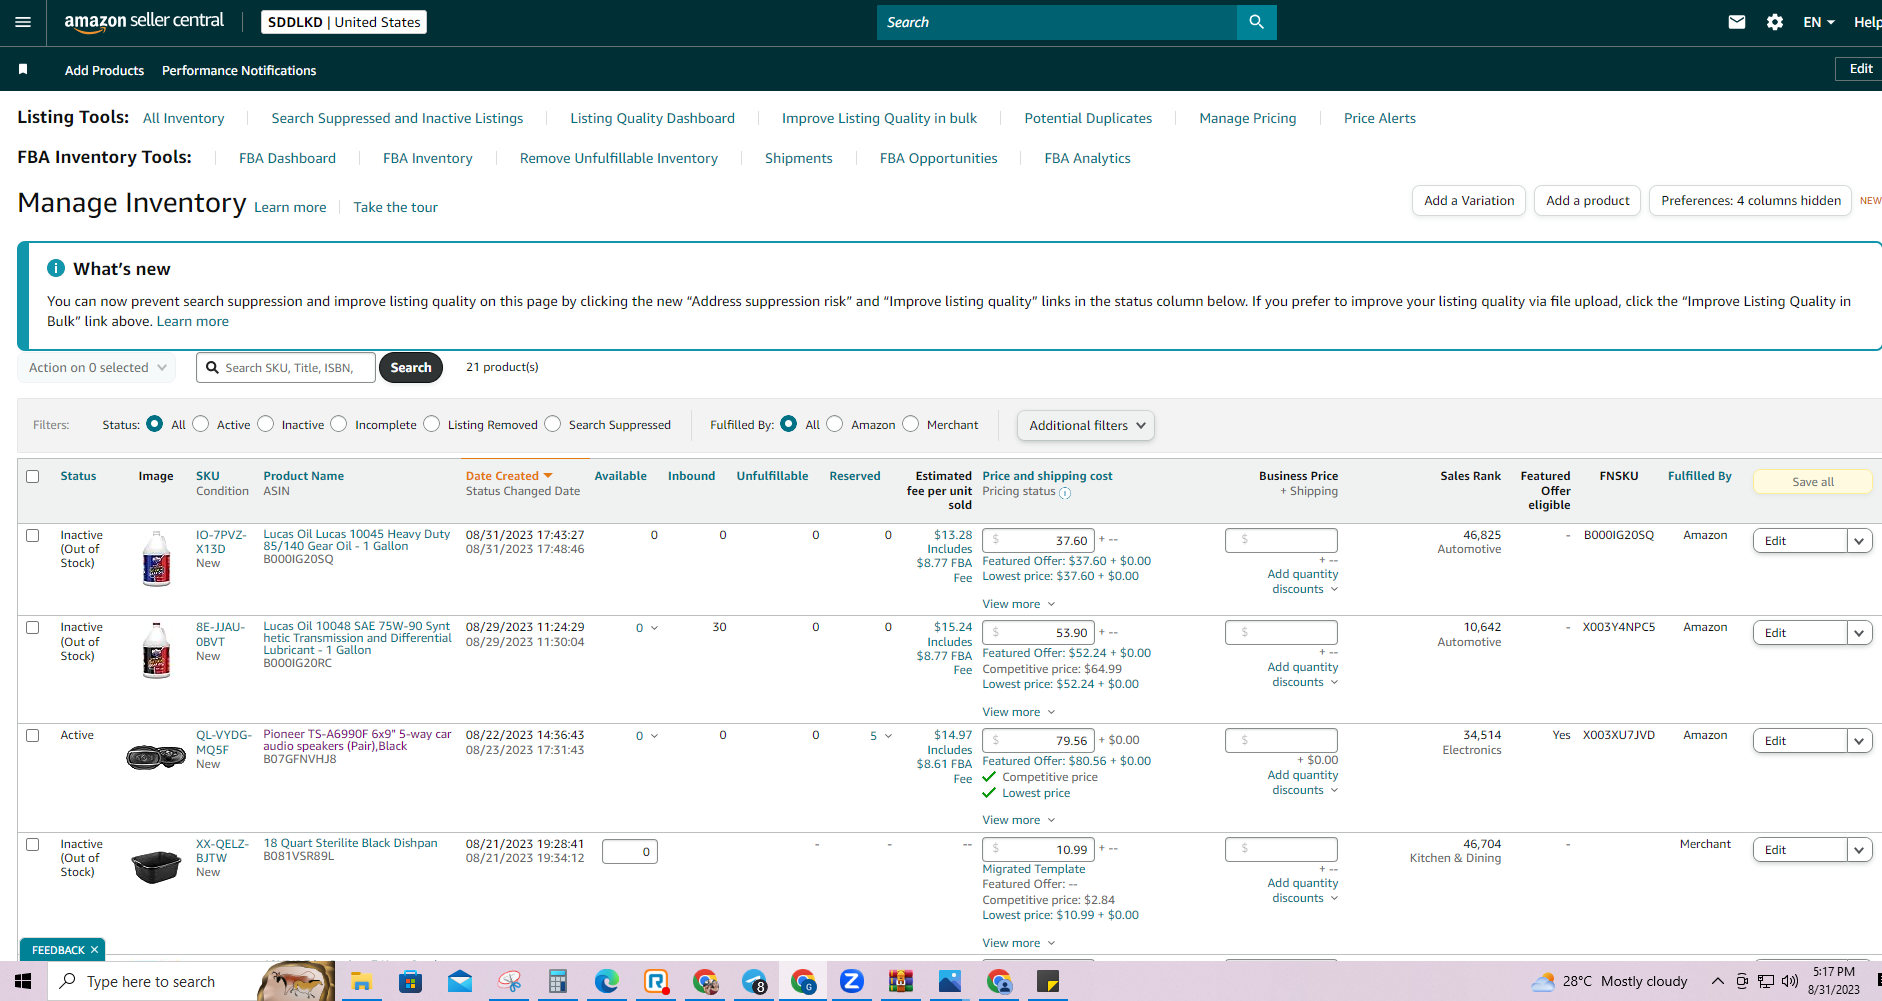
Task: Check the Sterilite Dishpan row checkbox
Action: 33,844
